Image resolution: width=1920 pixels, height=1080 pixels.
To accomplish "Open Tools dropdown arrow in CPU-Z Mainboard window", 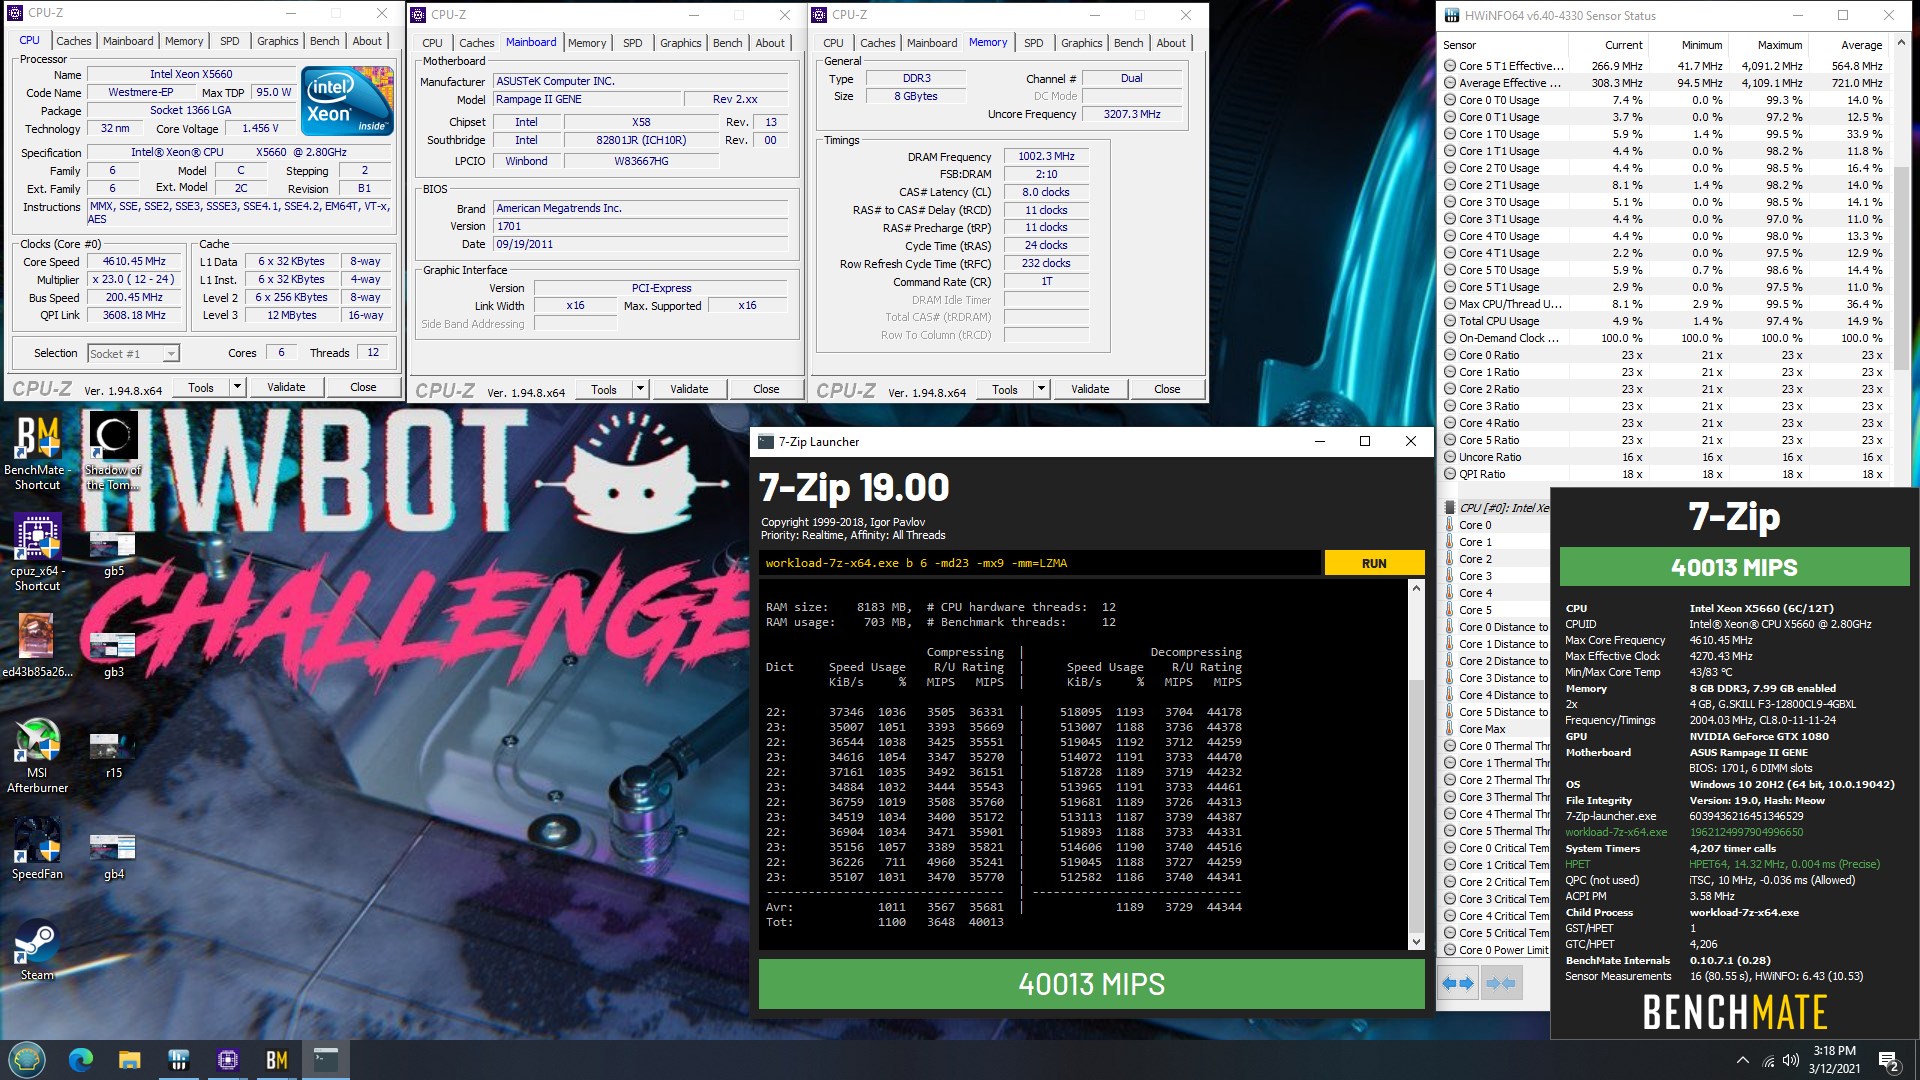I will click(640, 389).
